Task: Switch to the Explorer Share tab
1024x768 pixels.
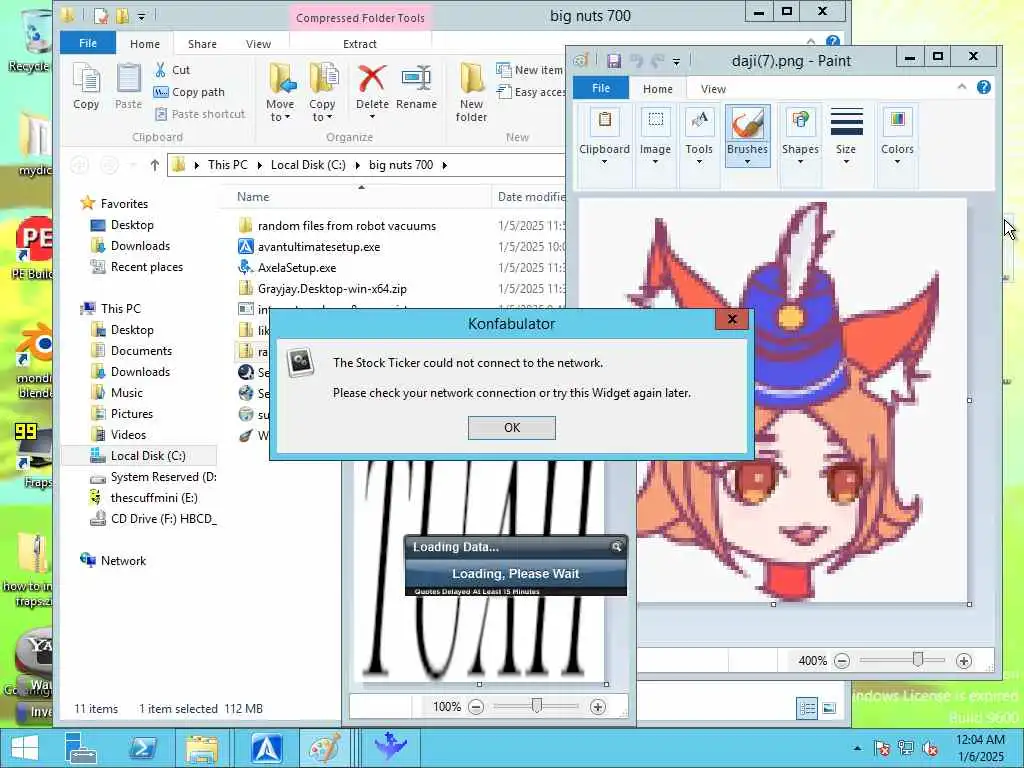Action: [202, 44]
